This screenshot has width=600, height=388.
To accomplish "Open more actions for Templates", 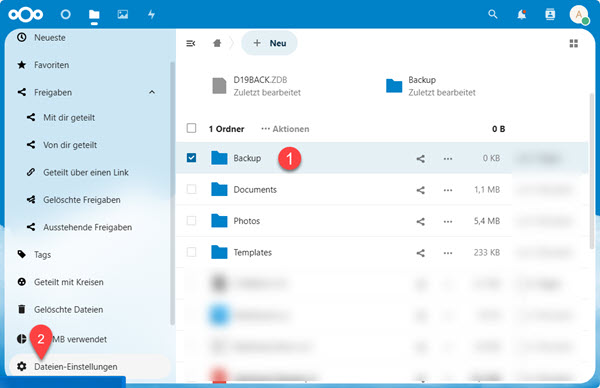I will click(x=448, y=253).
